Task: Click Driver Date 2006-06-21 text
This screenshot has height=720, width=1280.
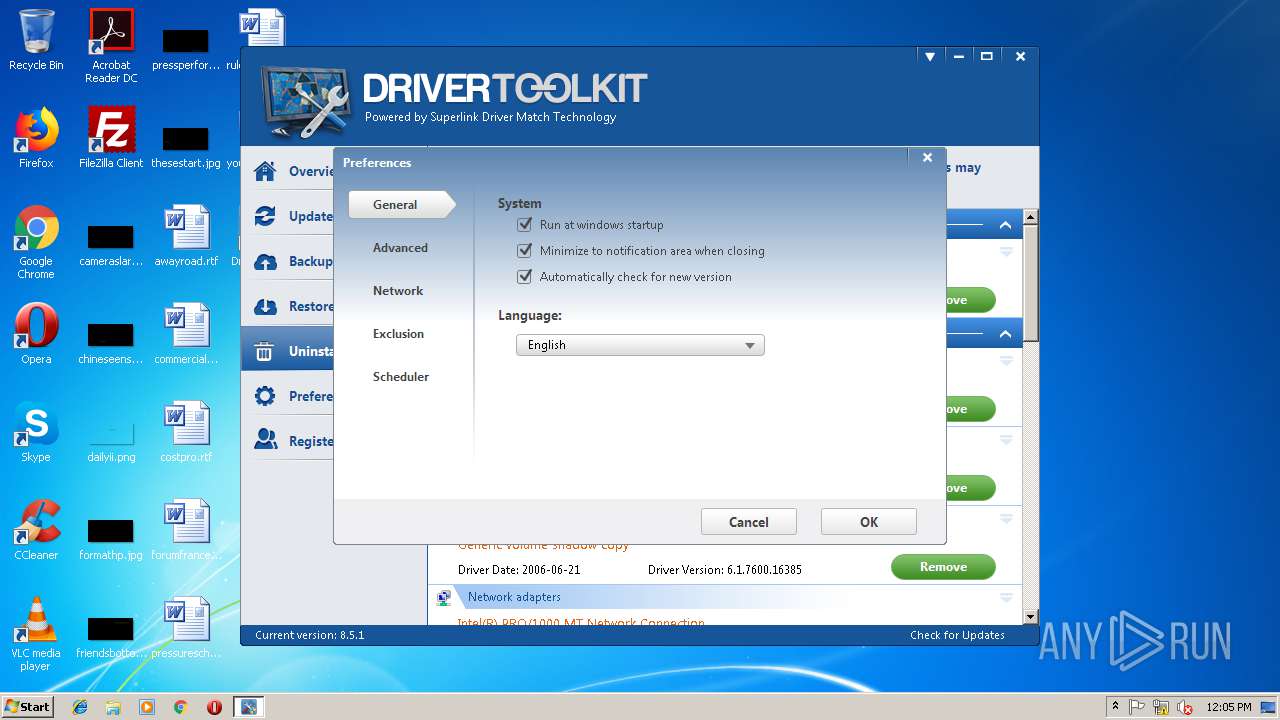Action: (519, 570)
